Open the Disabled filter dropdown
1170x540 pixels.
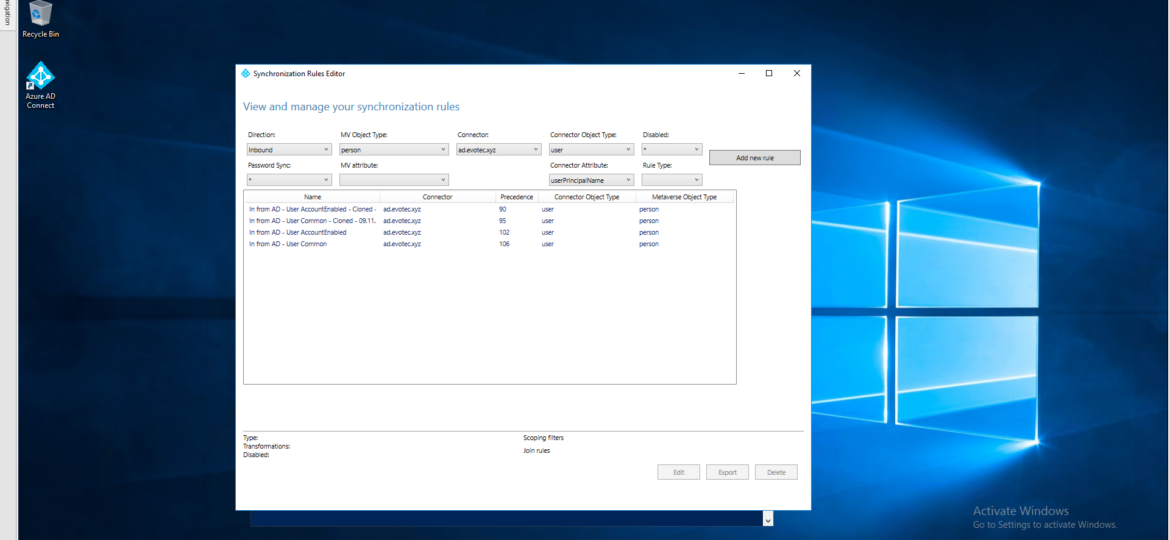pos(672,149)
